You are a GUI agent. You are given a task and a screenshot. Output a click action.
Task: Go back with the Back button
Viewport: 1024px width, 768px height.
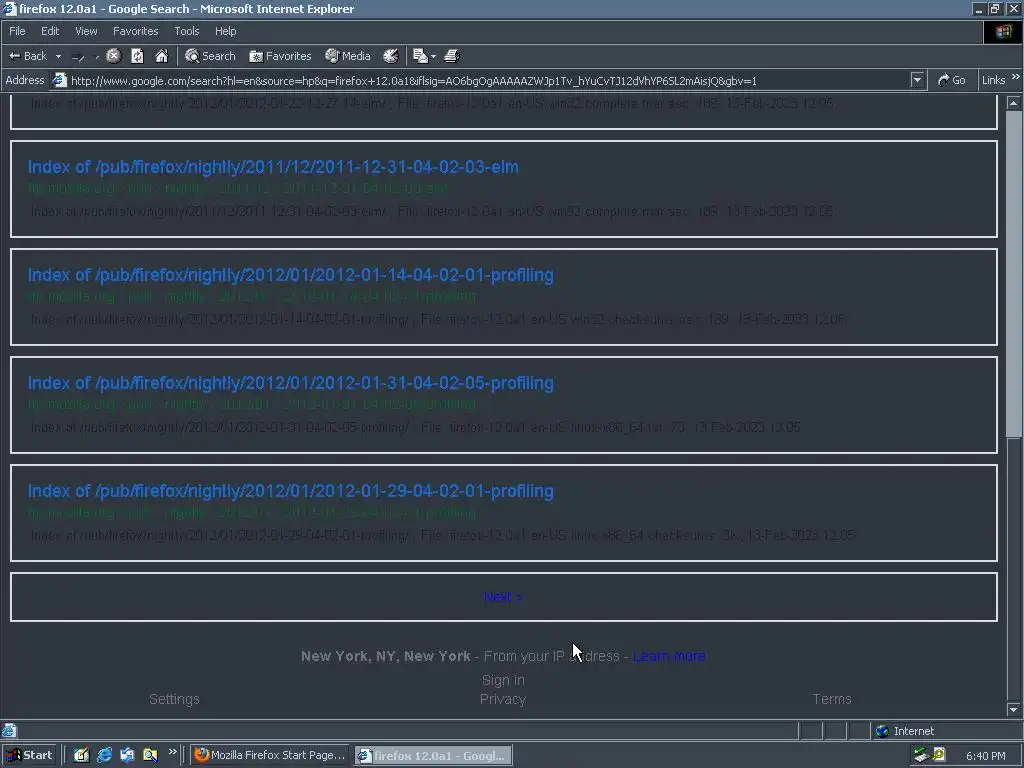[28, 56]
